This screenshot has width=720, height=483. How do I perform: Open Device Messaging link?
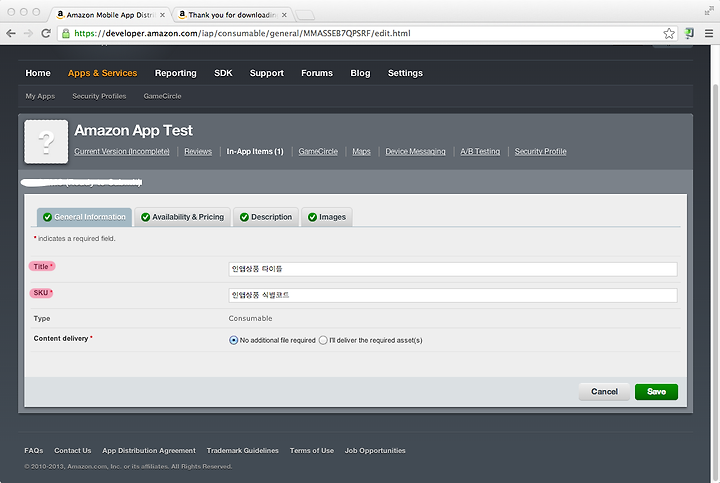tap(415, 151)
